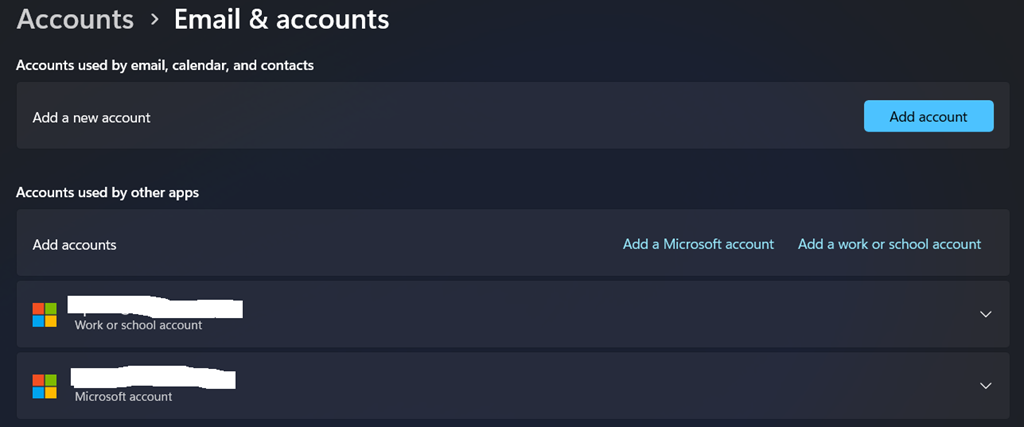Click empty middle area of the Microsoft account row
1024x427 pixels.
tap(600, 385)
